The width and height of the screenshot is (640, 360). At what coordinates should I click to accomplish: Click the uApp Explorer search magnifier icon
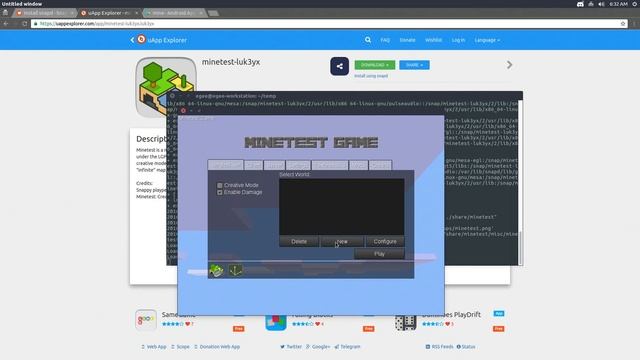[368, 40]
